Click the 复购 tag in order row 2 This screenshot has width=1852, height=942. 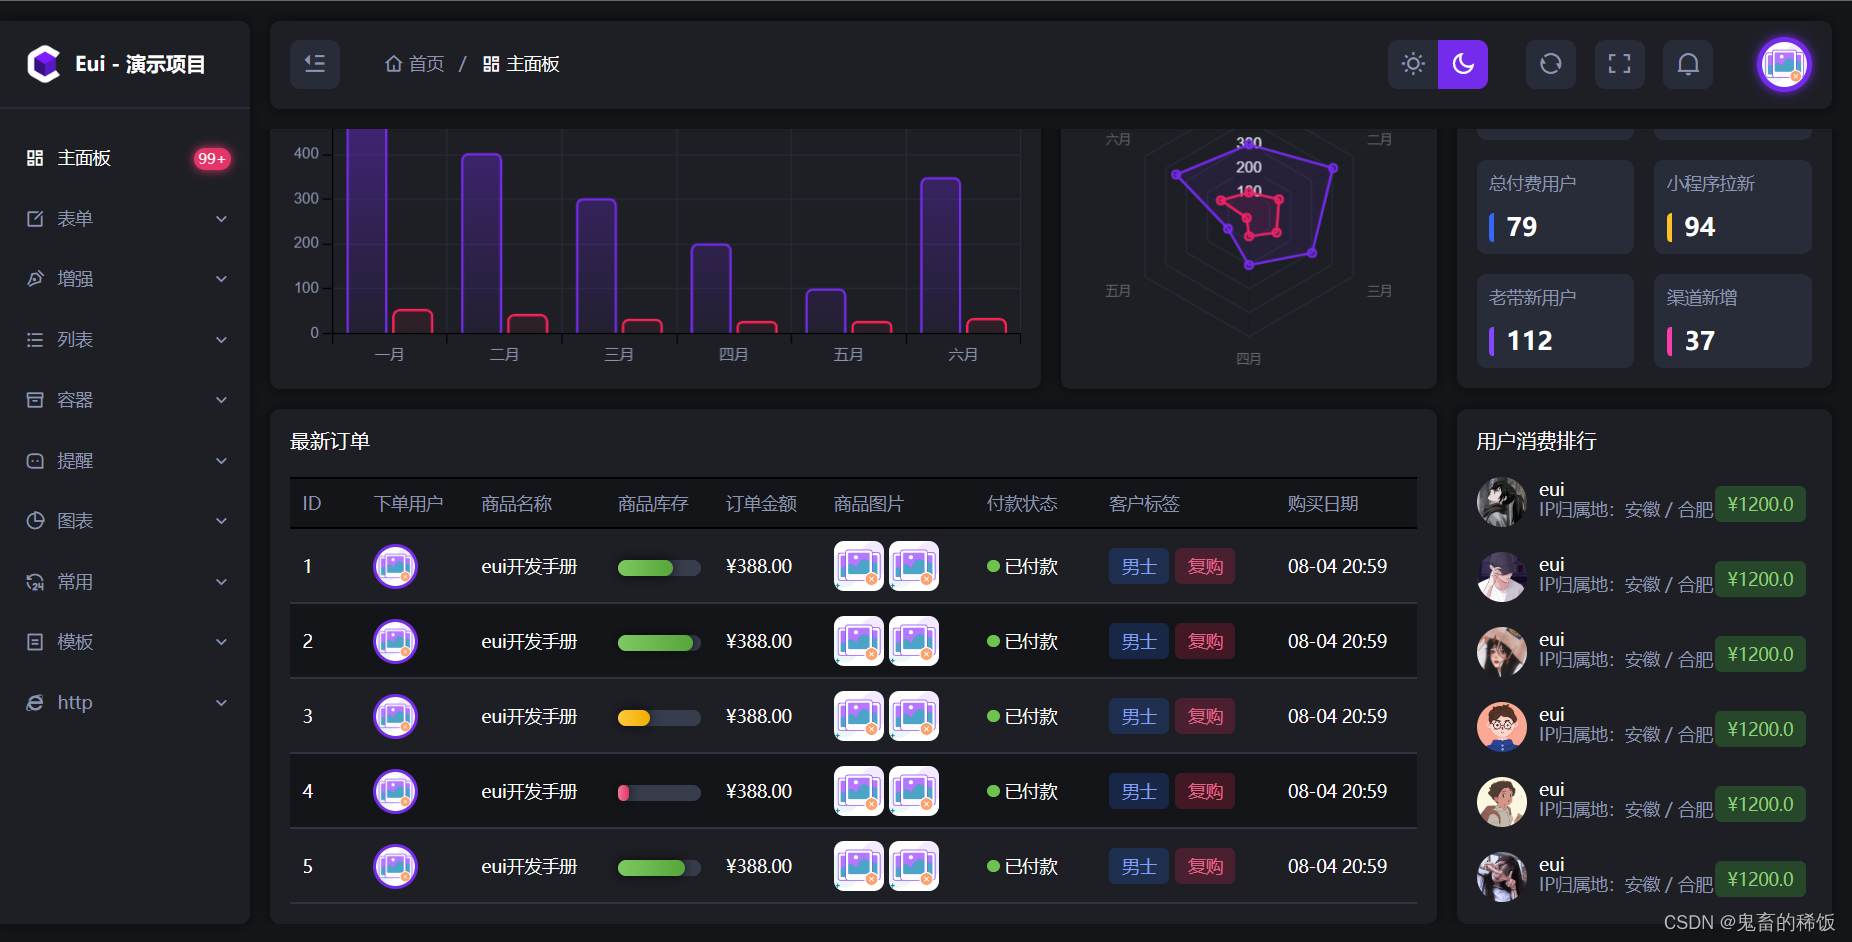1205,641
